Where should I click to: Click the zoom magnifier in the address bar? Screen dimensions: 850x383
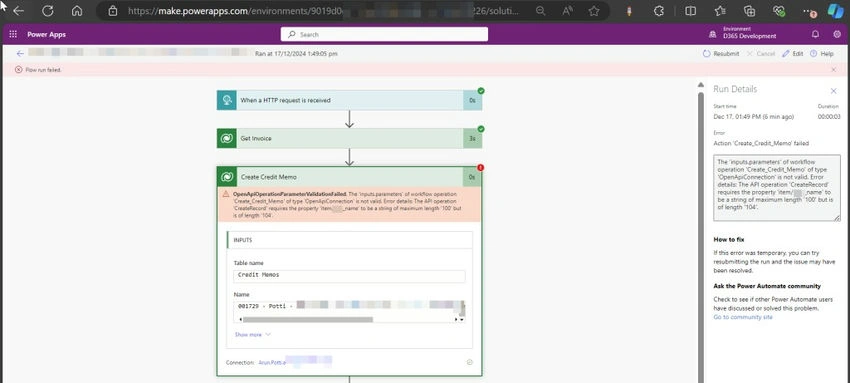[x=540, y=11]
